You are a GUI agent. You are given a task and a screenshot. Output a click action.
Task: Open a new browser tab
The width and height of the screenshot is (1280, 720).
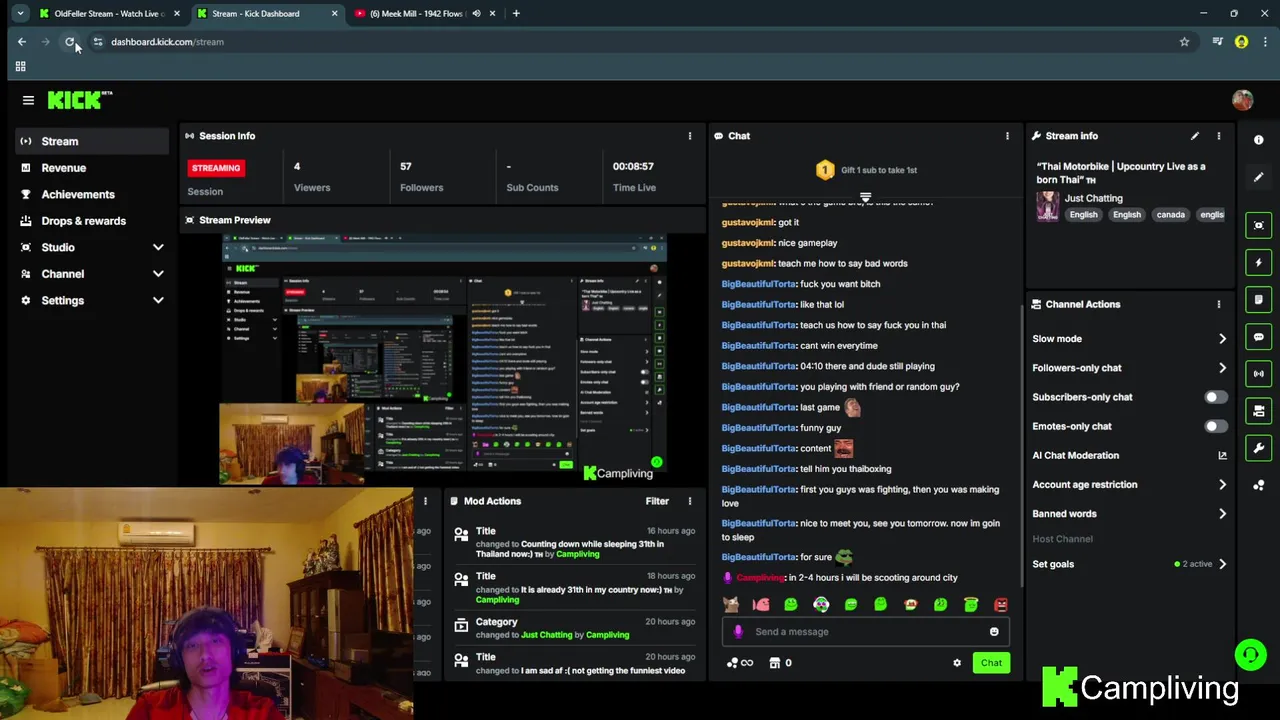click(516, 14)
